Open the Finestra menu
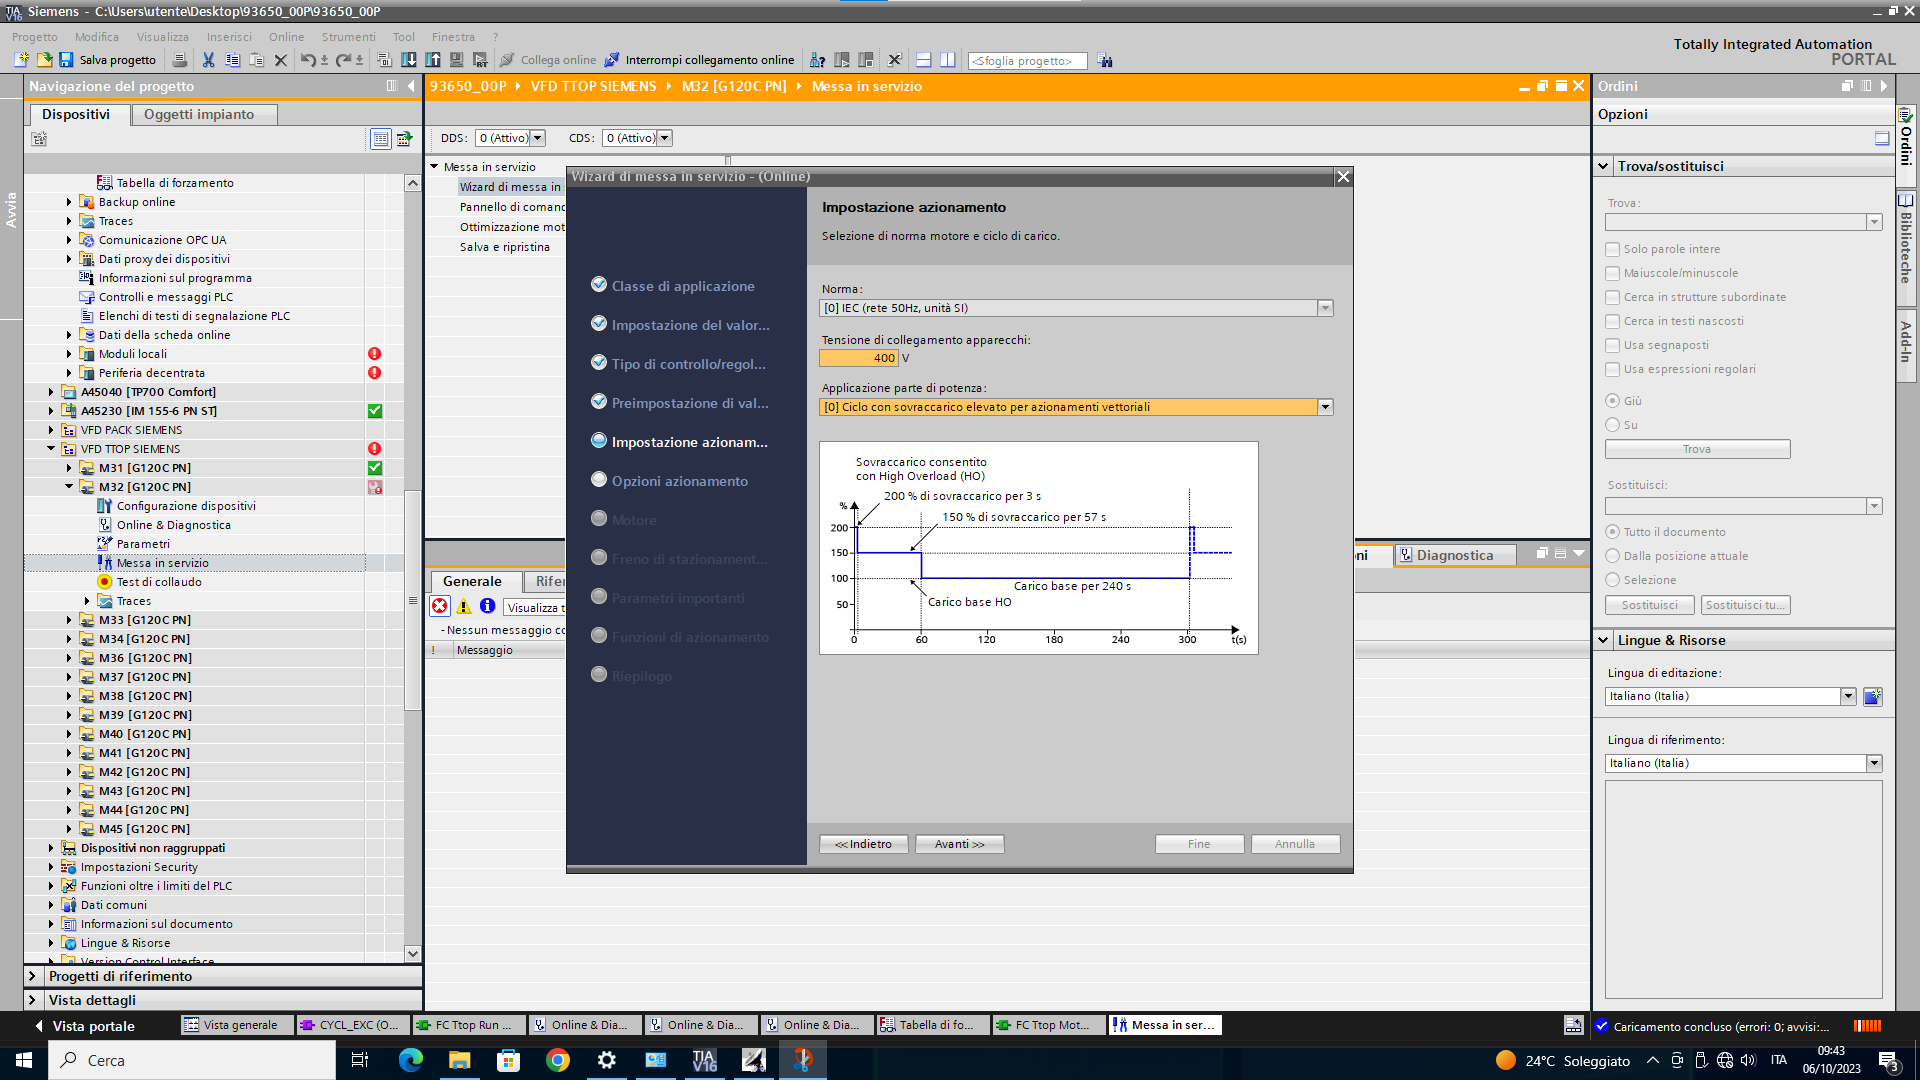1920x1080 pixels. click(x=453, y=37)
